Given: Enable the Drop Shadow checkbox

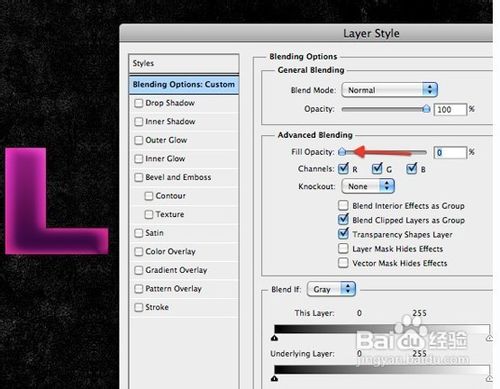Looking at the screenshot, I should (138, 103).
